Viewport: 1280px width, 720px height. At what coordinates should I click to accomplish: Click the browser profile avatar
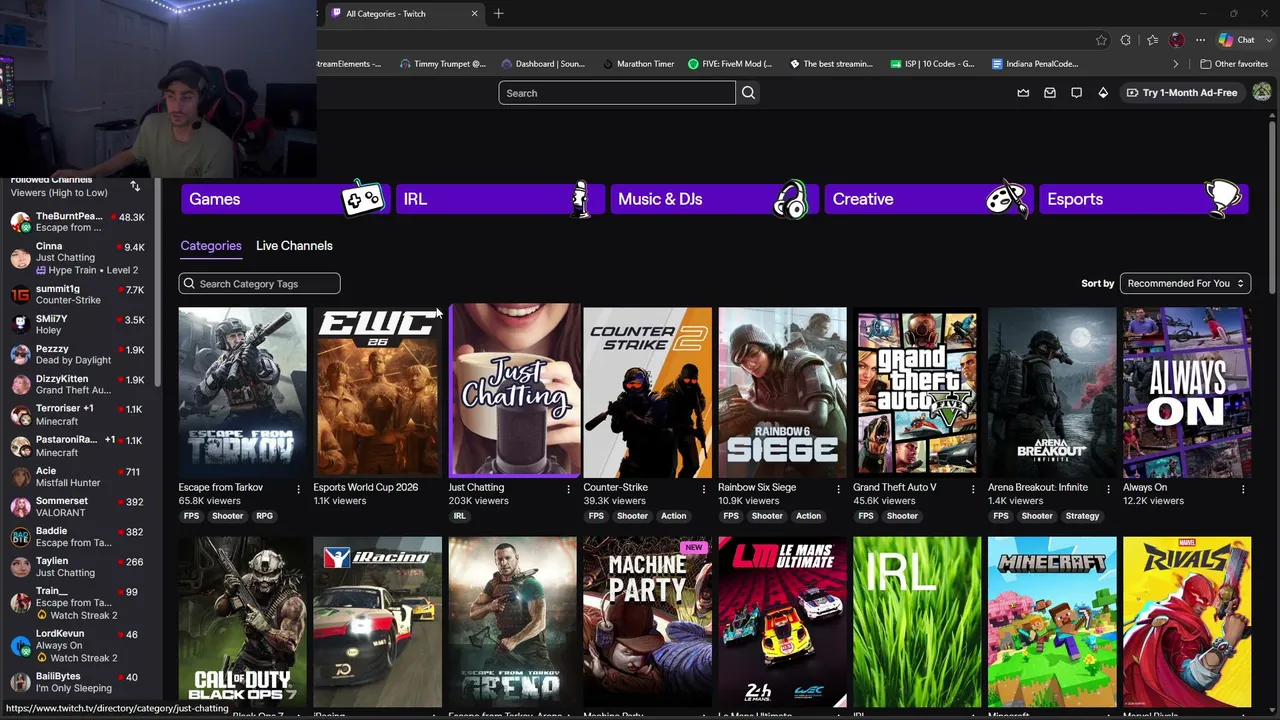coord(1177,40)
